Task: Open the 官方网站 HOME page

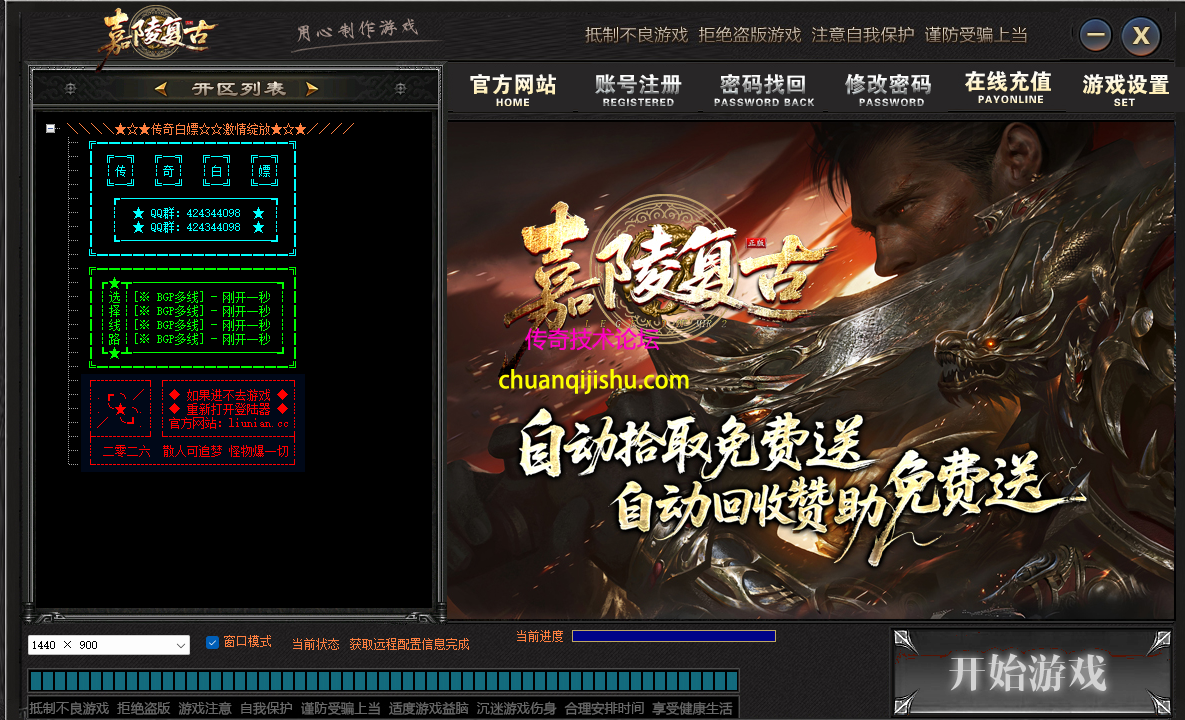Action: coord(512,86)
